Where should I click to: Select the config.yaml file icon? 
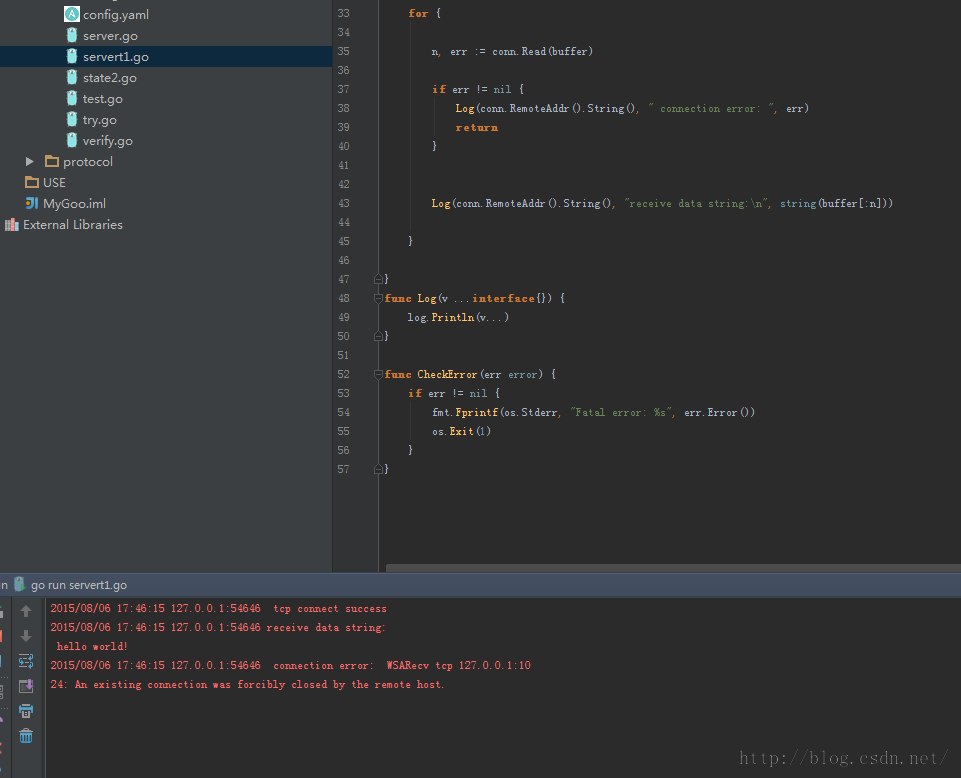point(72,14)
